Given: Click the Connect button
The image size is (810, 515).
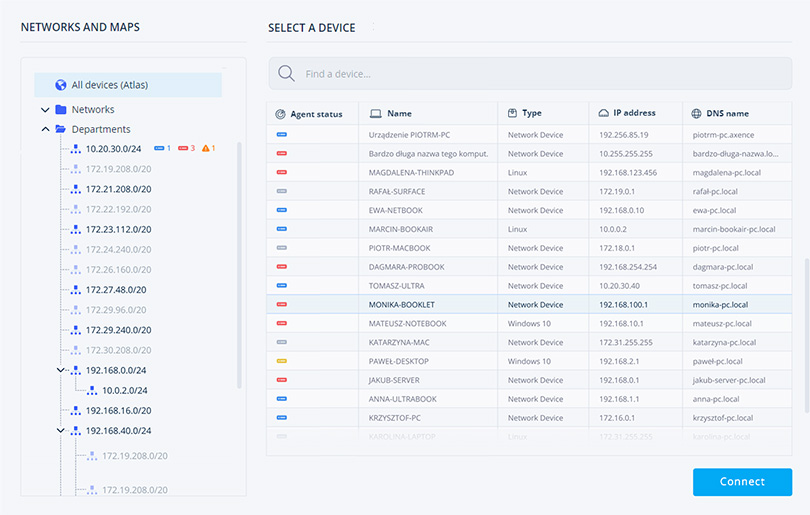Looking at the screenshot, I should point(742,482).
